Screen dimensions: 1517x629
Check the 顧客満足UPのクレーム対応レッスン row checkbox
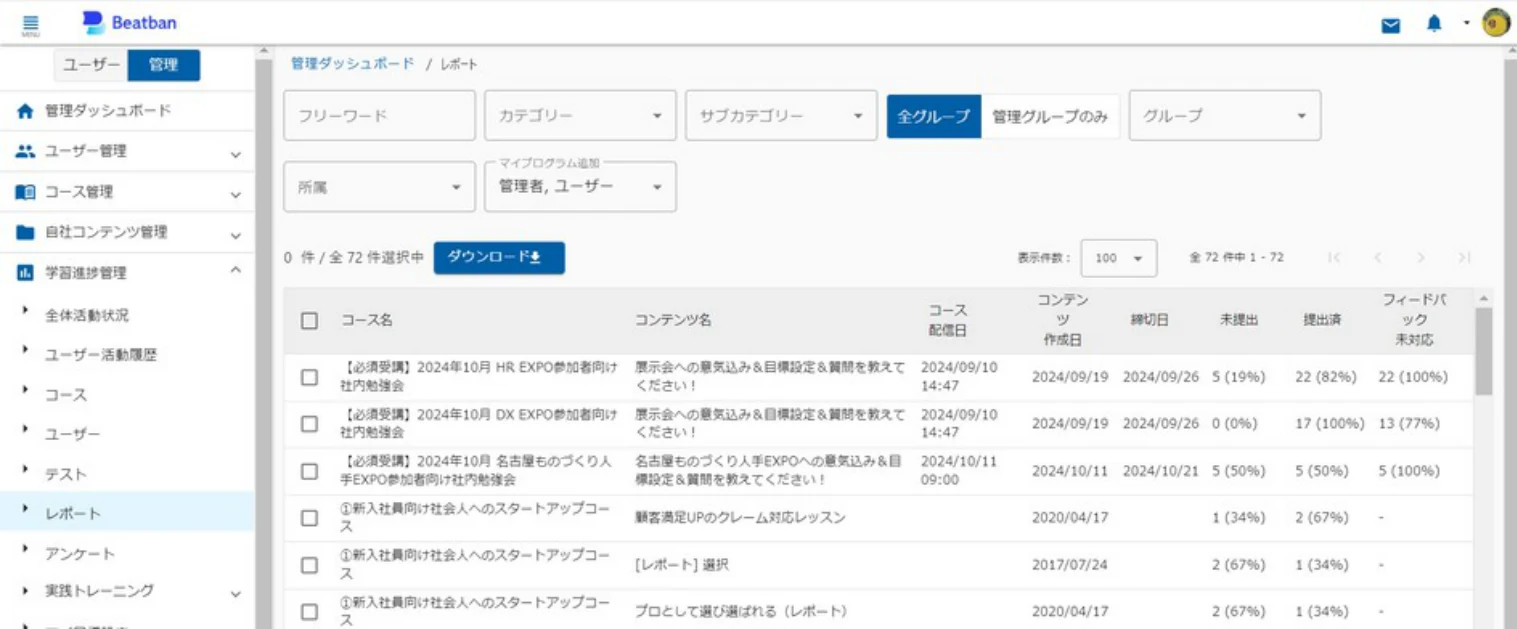[310, 518]
